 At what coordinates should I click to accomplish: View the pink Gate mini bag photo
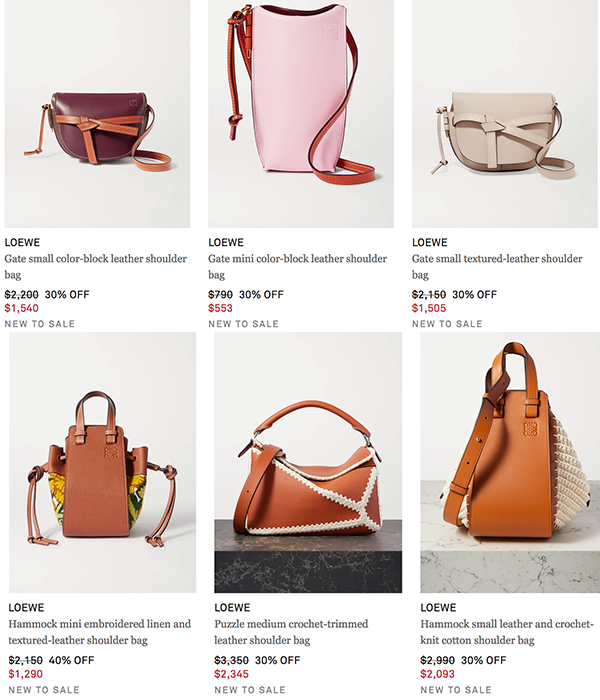(x=301, y=114)
